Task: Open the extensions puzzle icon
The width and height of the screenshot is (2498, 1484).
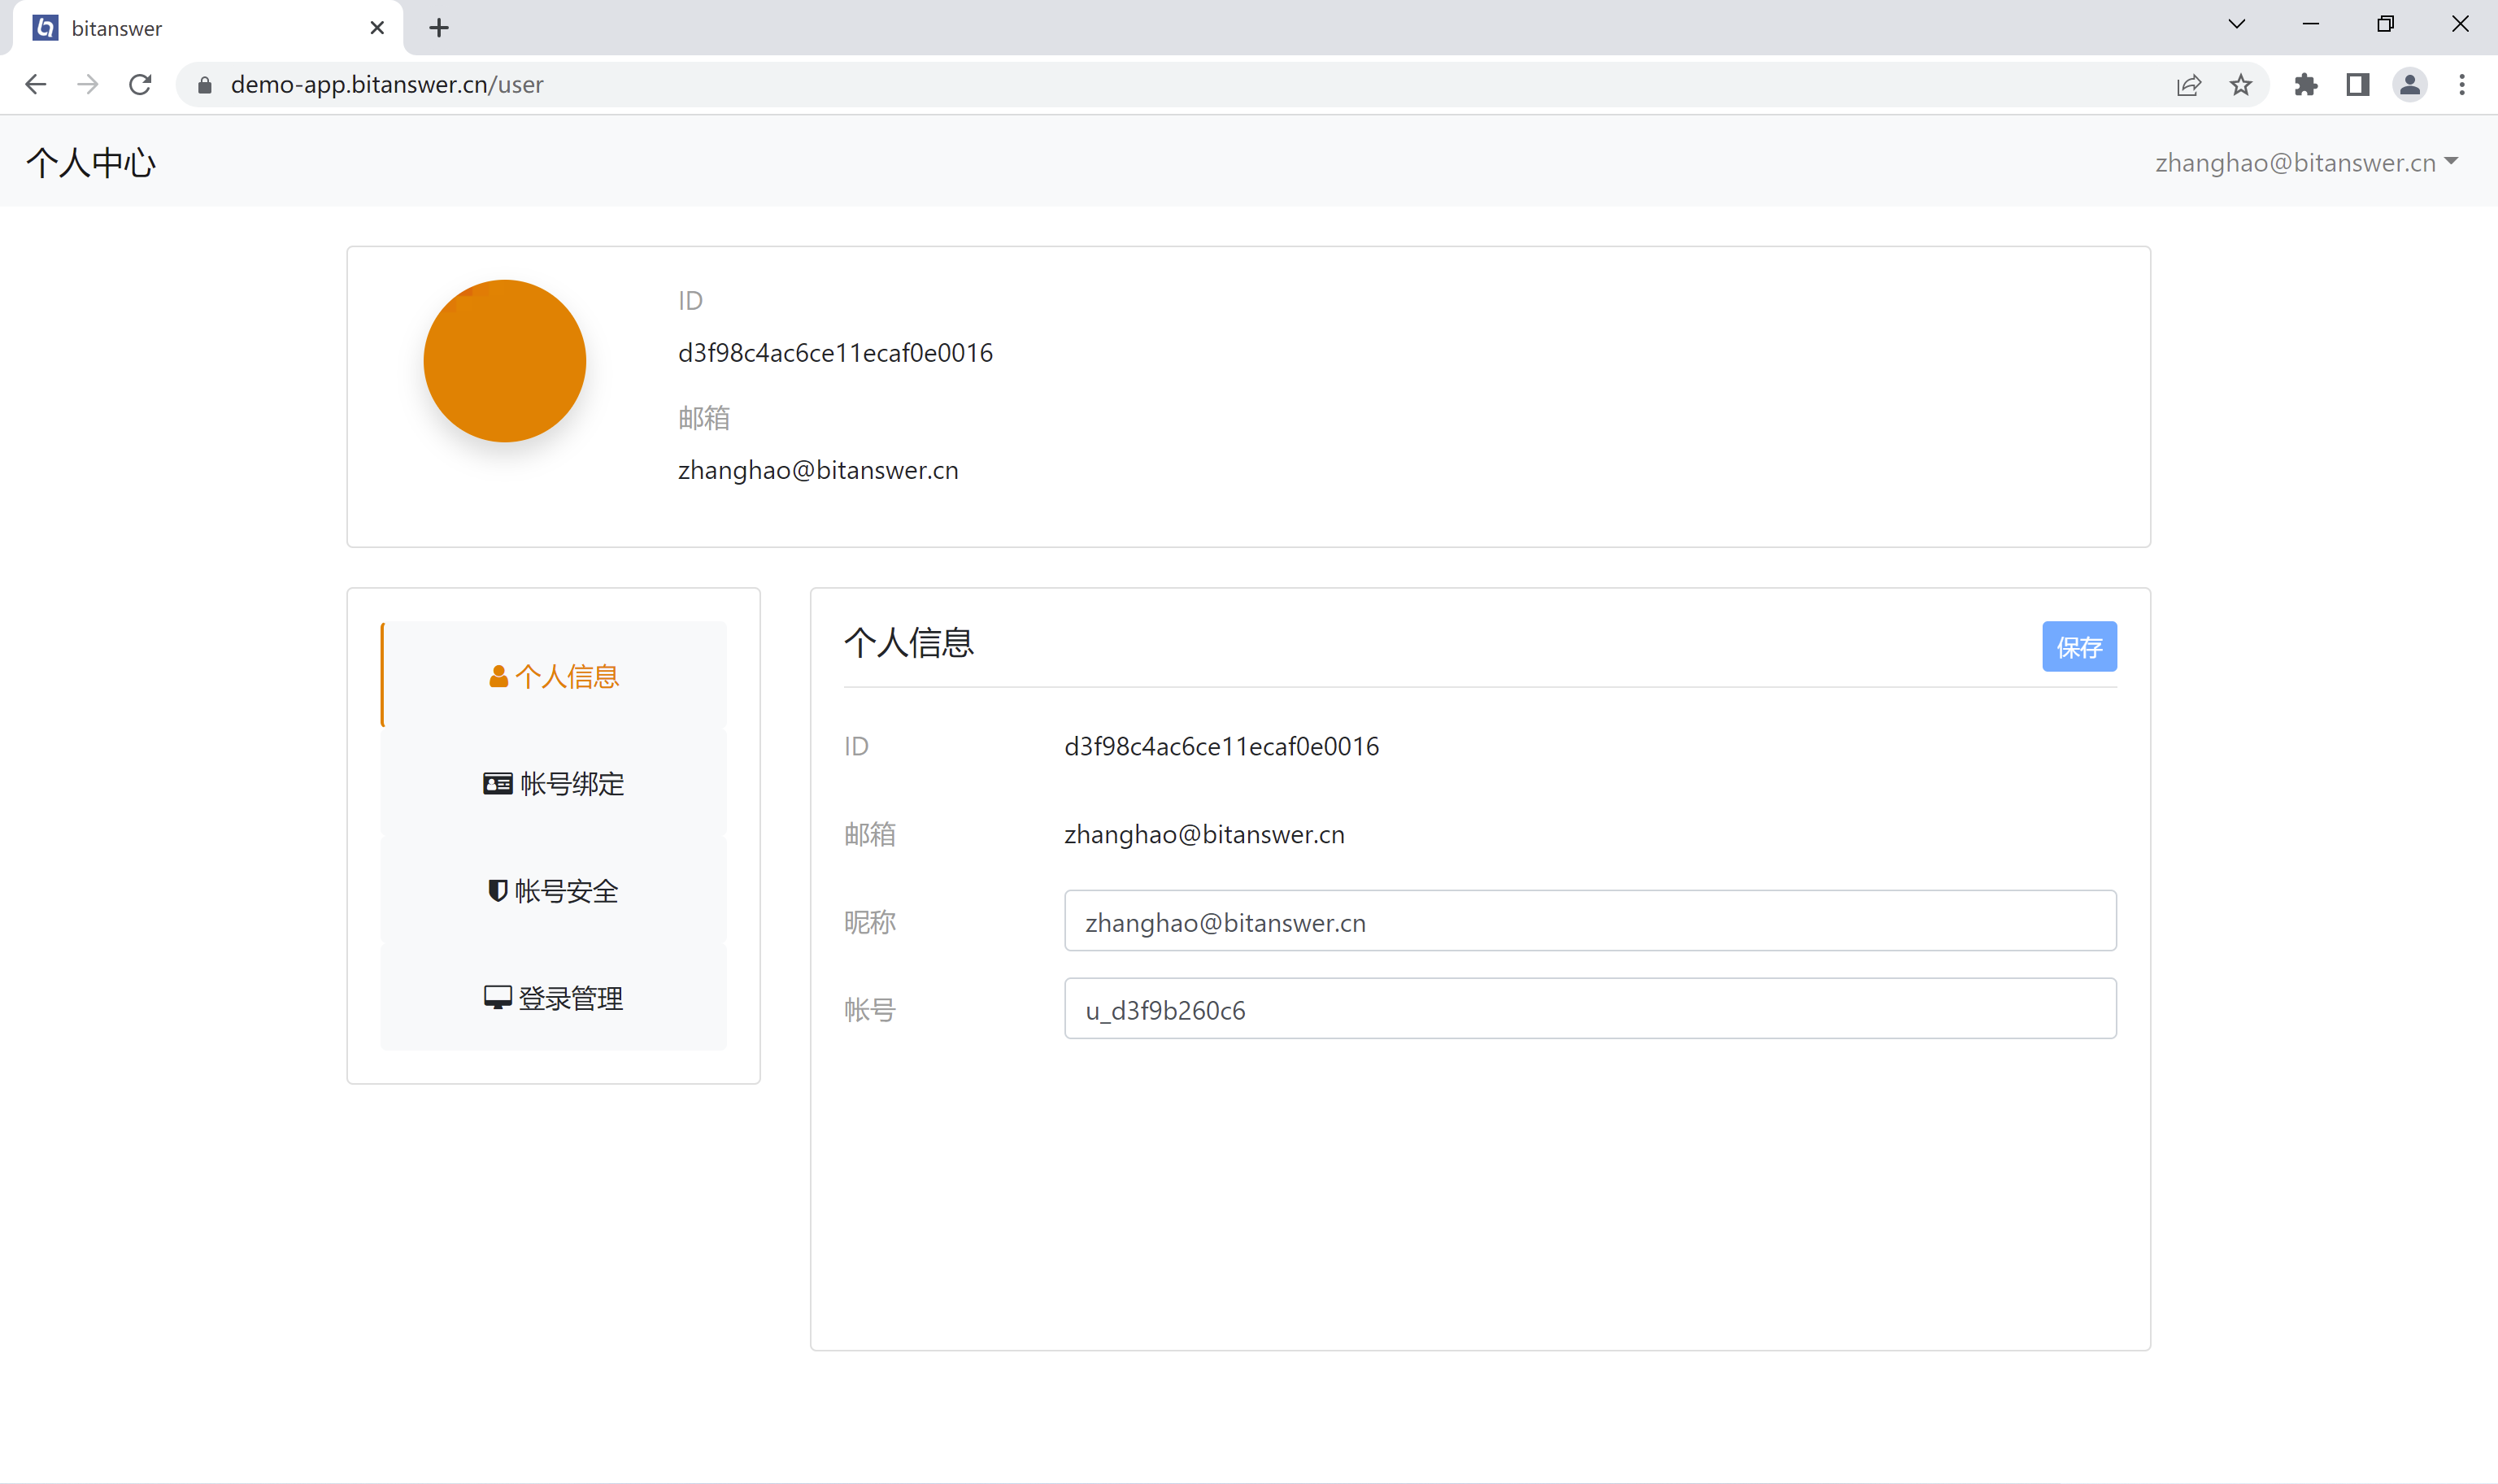Action: 2306,85
